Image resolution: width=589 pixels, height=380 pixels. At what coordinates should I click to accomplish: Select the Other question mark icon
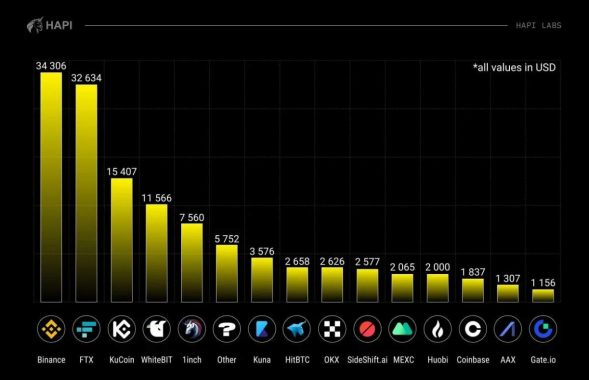pos(227,329)
